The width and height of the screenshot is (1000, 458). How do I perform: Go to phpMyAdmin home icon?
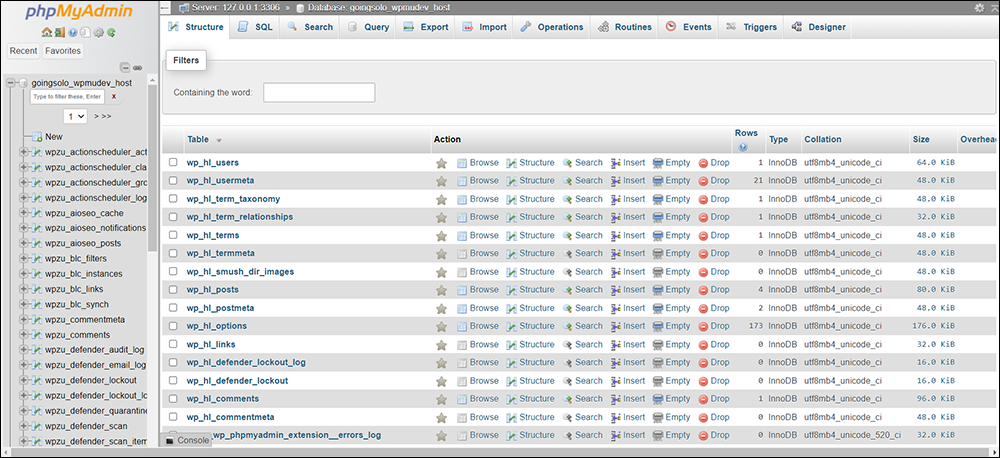pos(46,32)
